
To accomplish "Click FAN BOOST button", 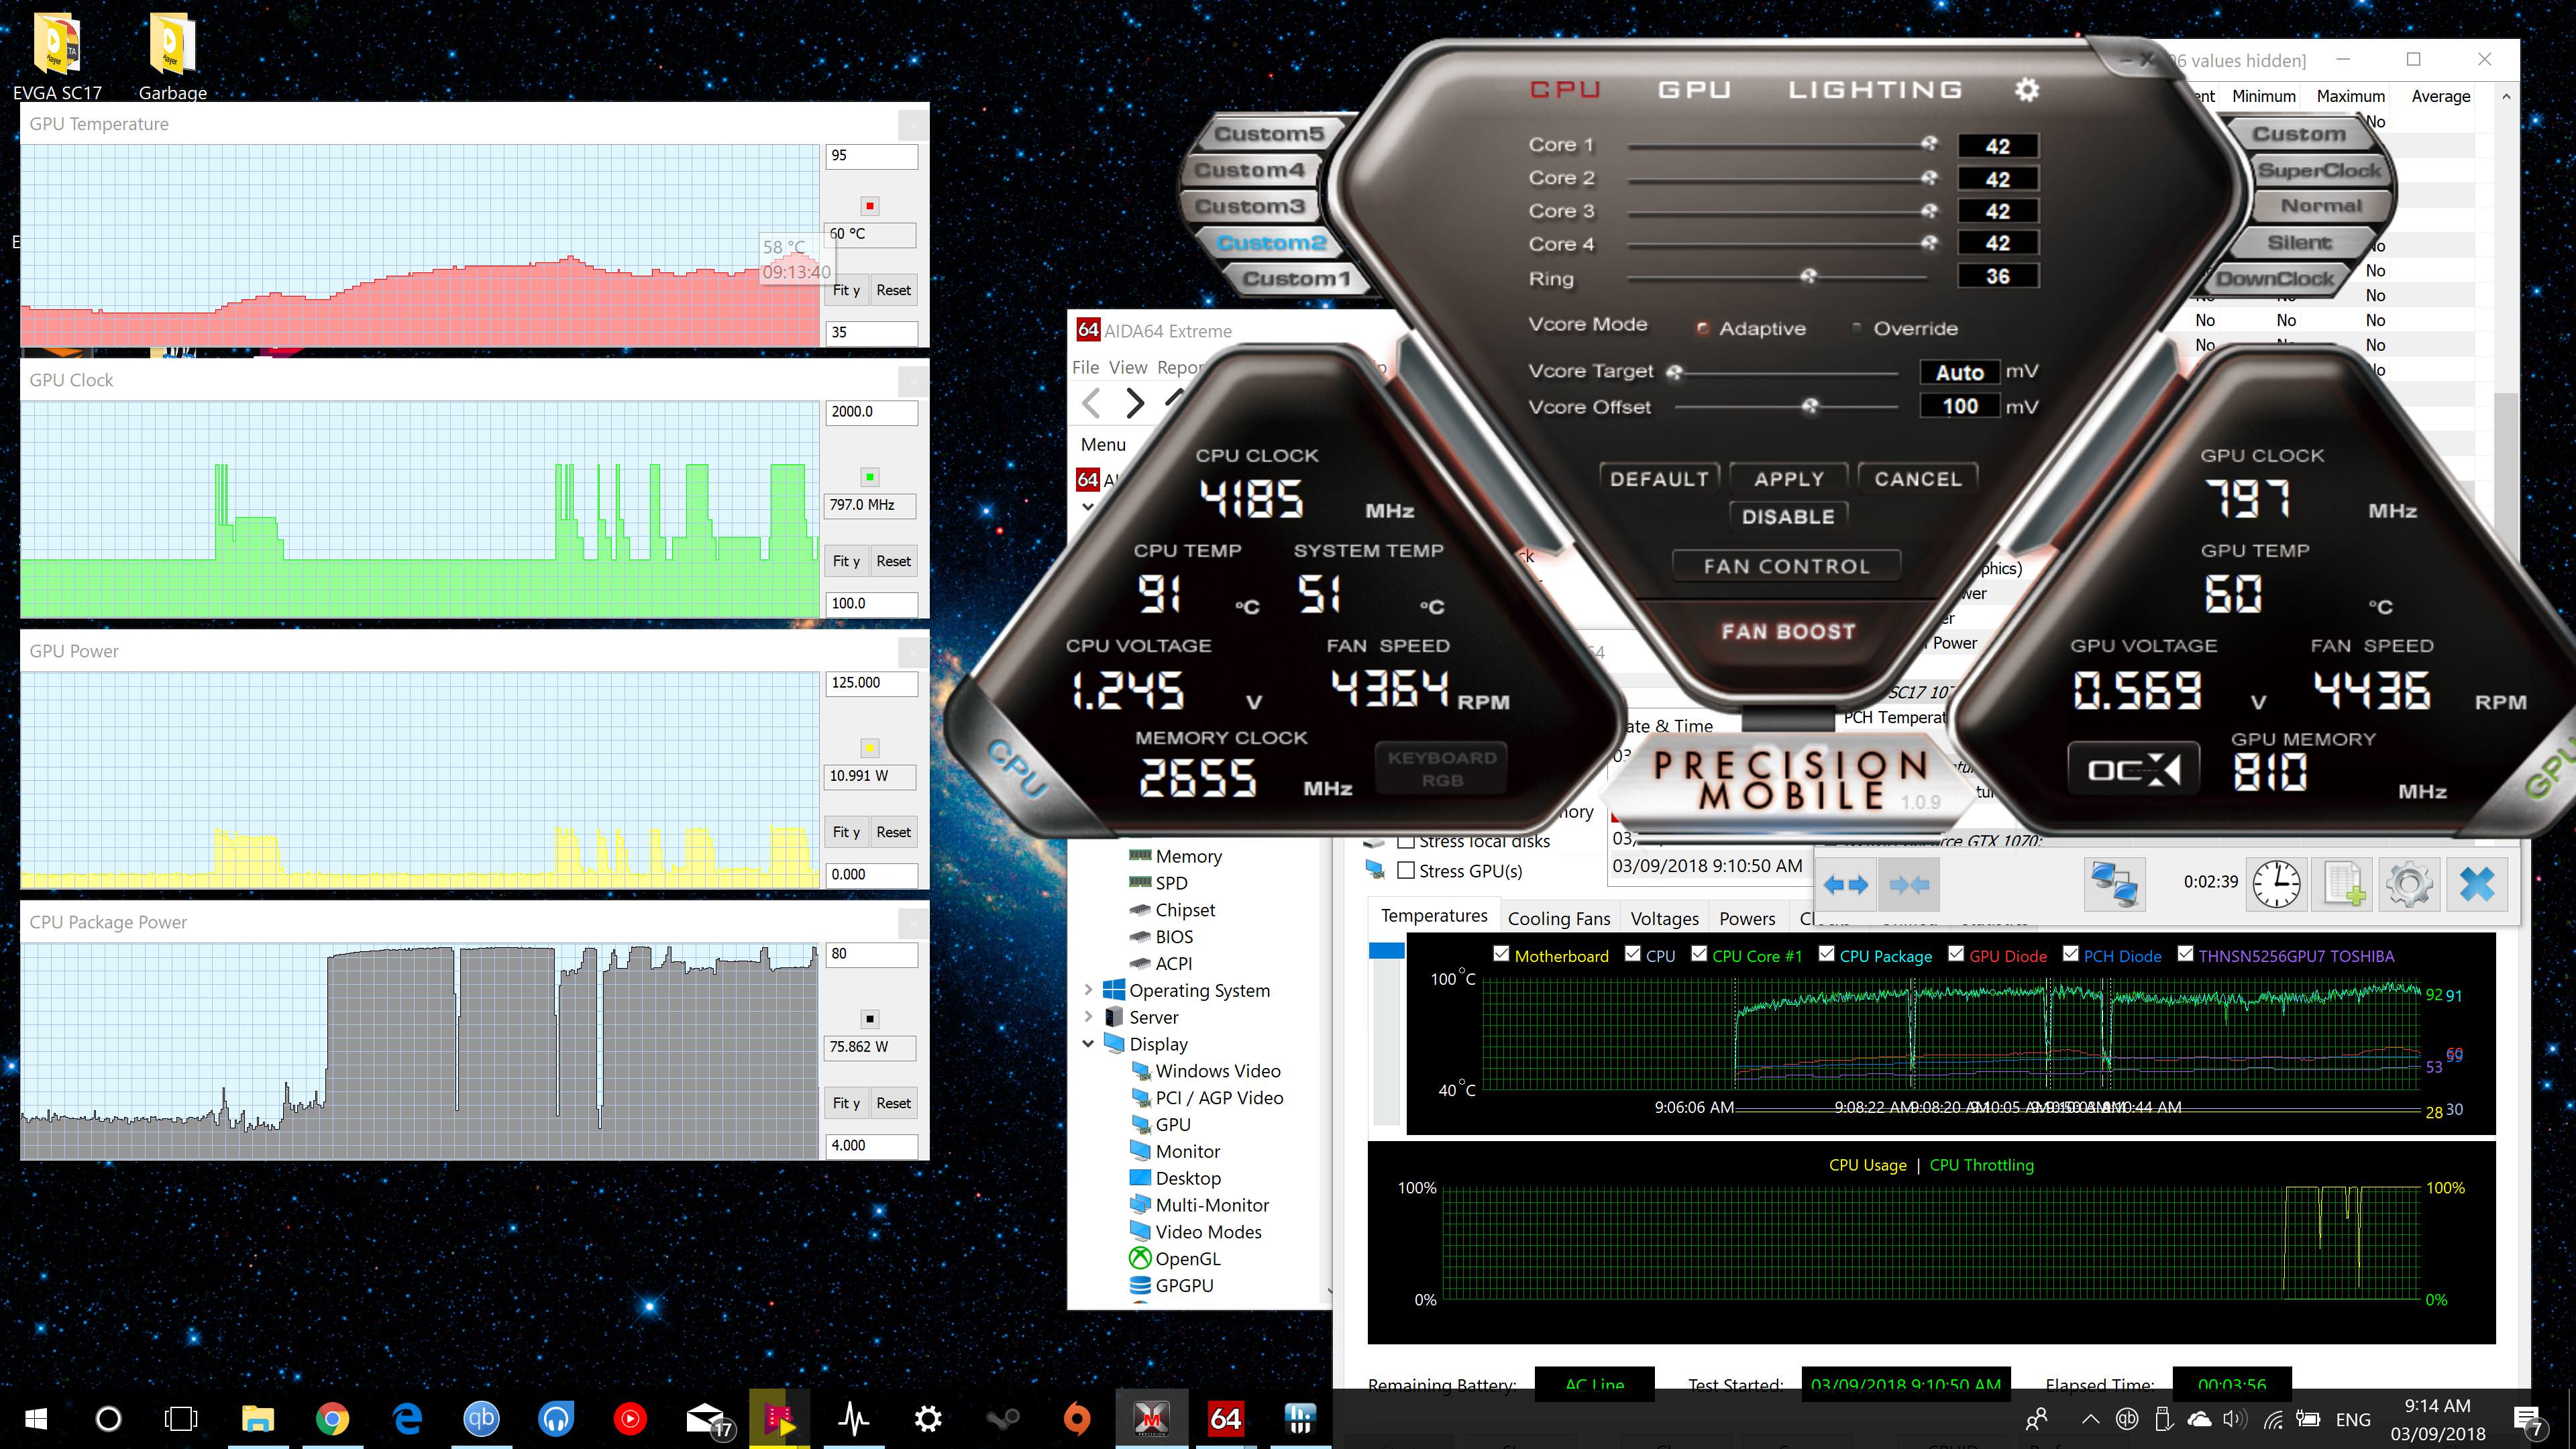I will (1788, 632).
